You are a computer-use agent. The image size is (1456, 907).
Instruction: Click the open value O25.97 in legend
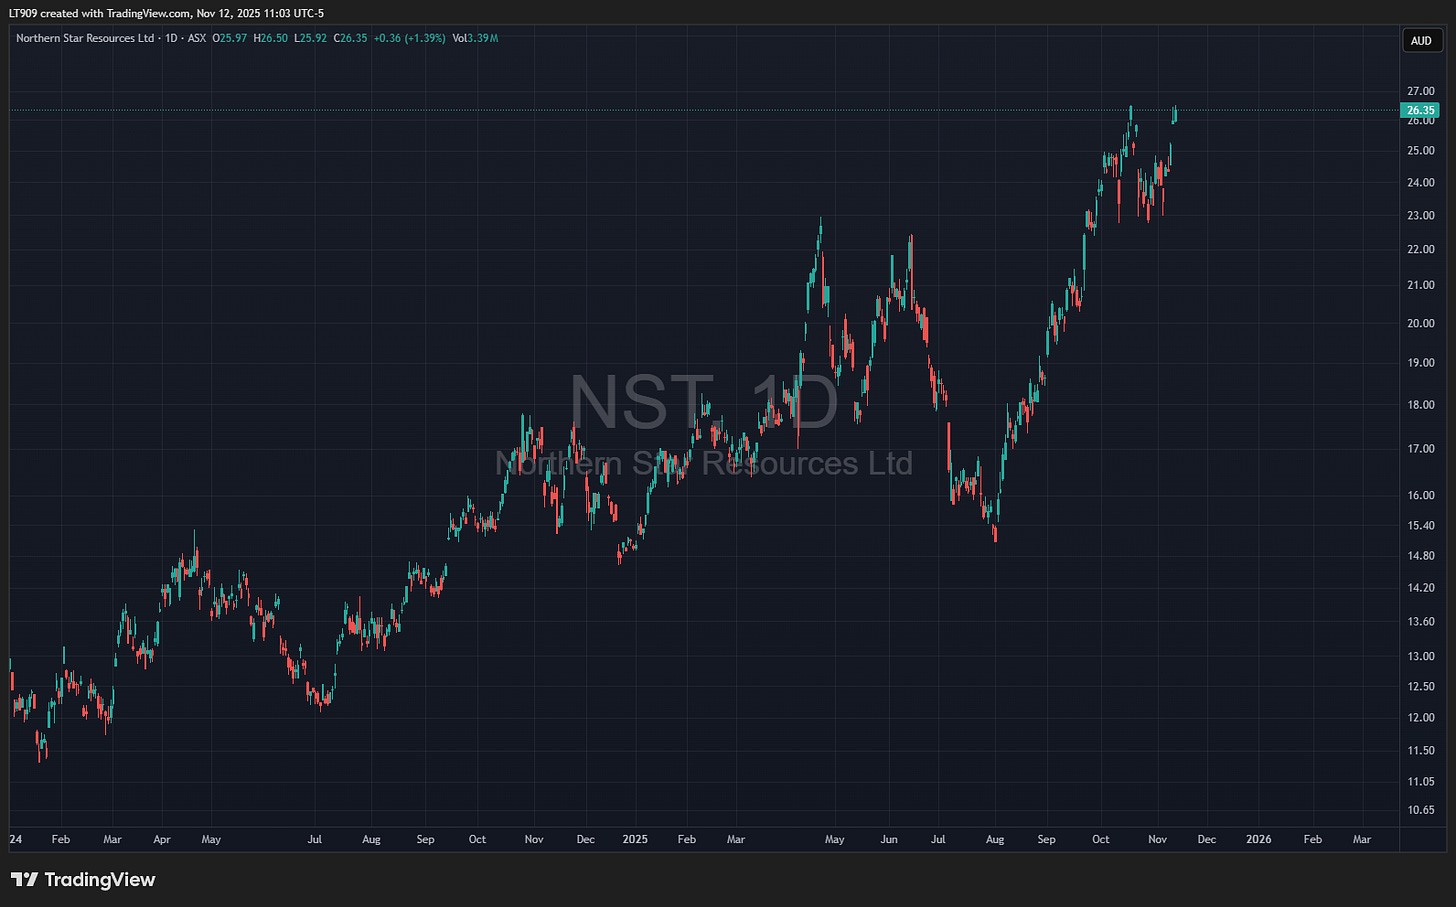(x=229, y=38)
